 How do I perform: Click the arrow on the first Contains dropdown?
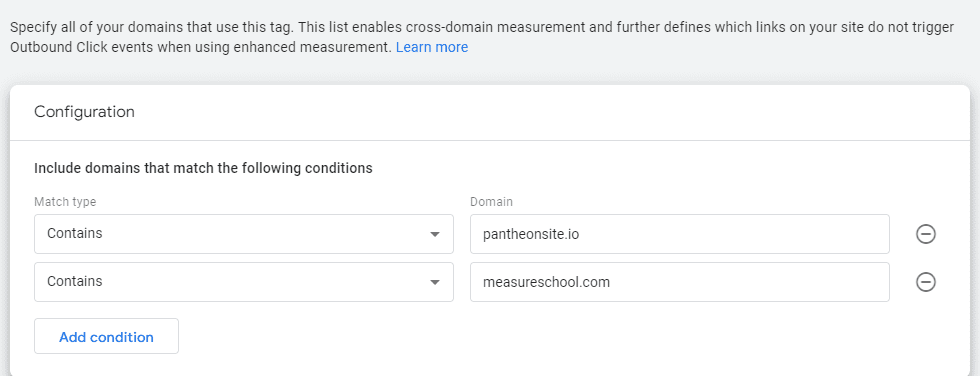[435, 235]
